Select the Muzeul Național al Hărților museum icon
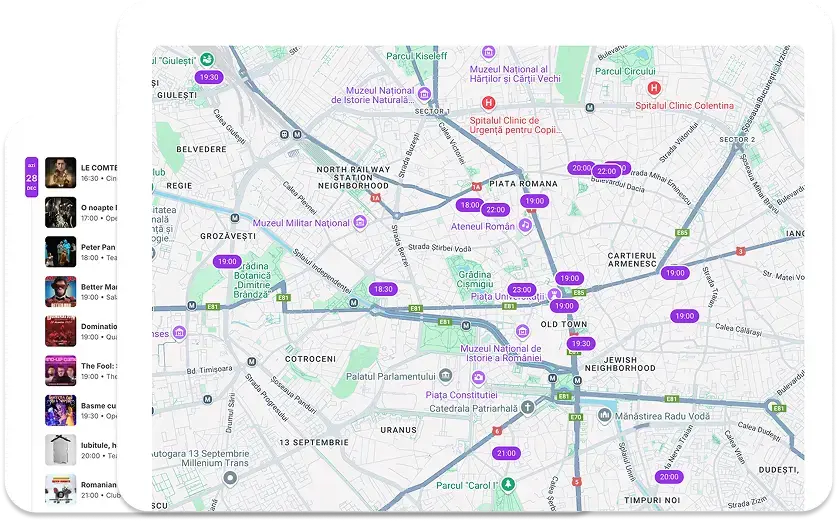Screen dimensions: 837x521 (x=488, y=52)
